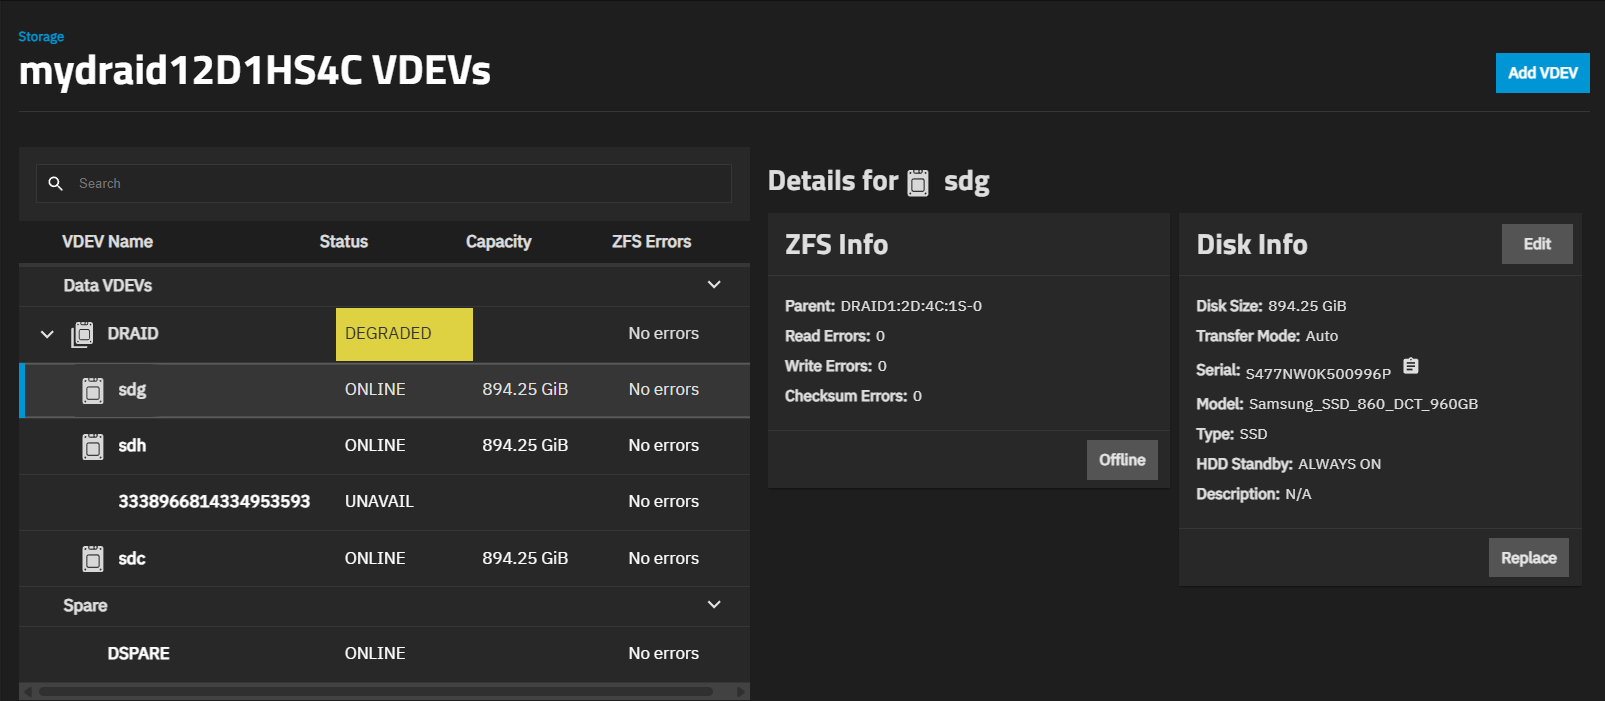Click the Add VDEV button
This screenshot has height=701, width=1605.
pos(1542,73)
